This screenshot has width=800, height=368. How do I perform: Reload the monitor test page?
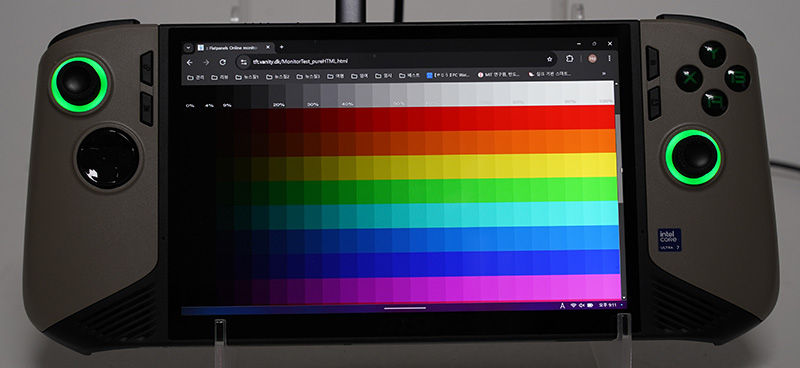222,62
